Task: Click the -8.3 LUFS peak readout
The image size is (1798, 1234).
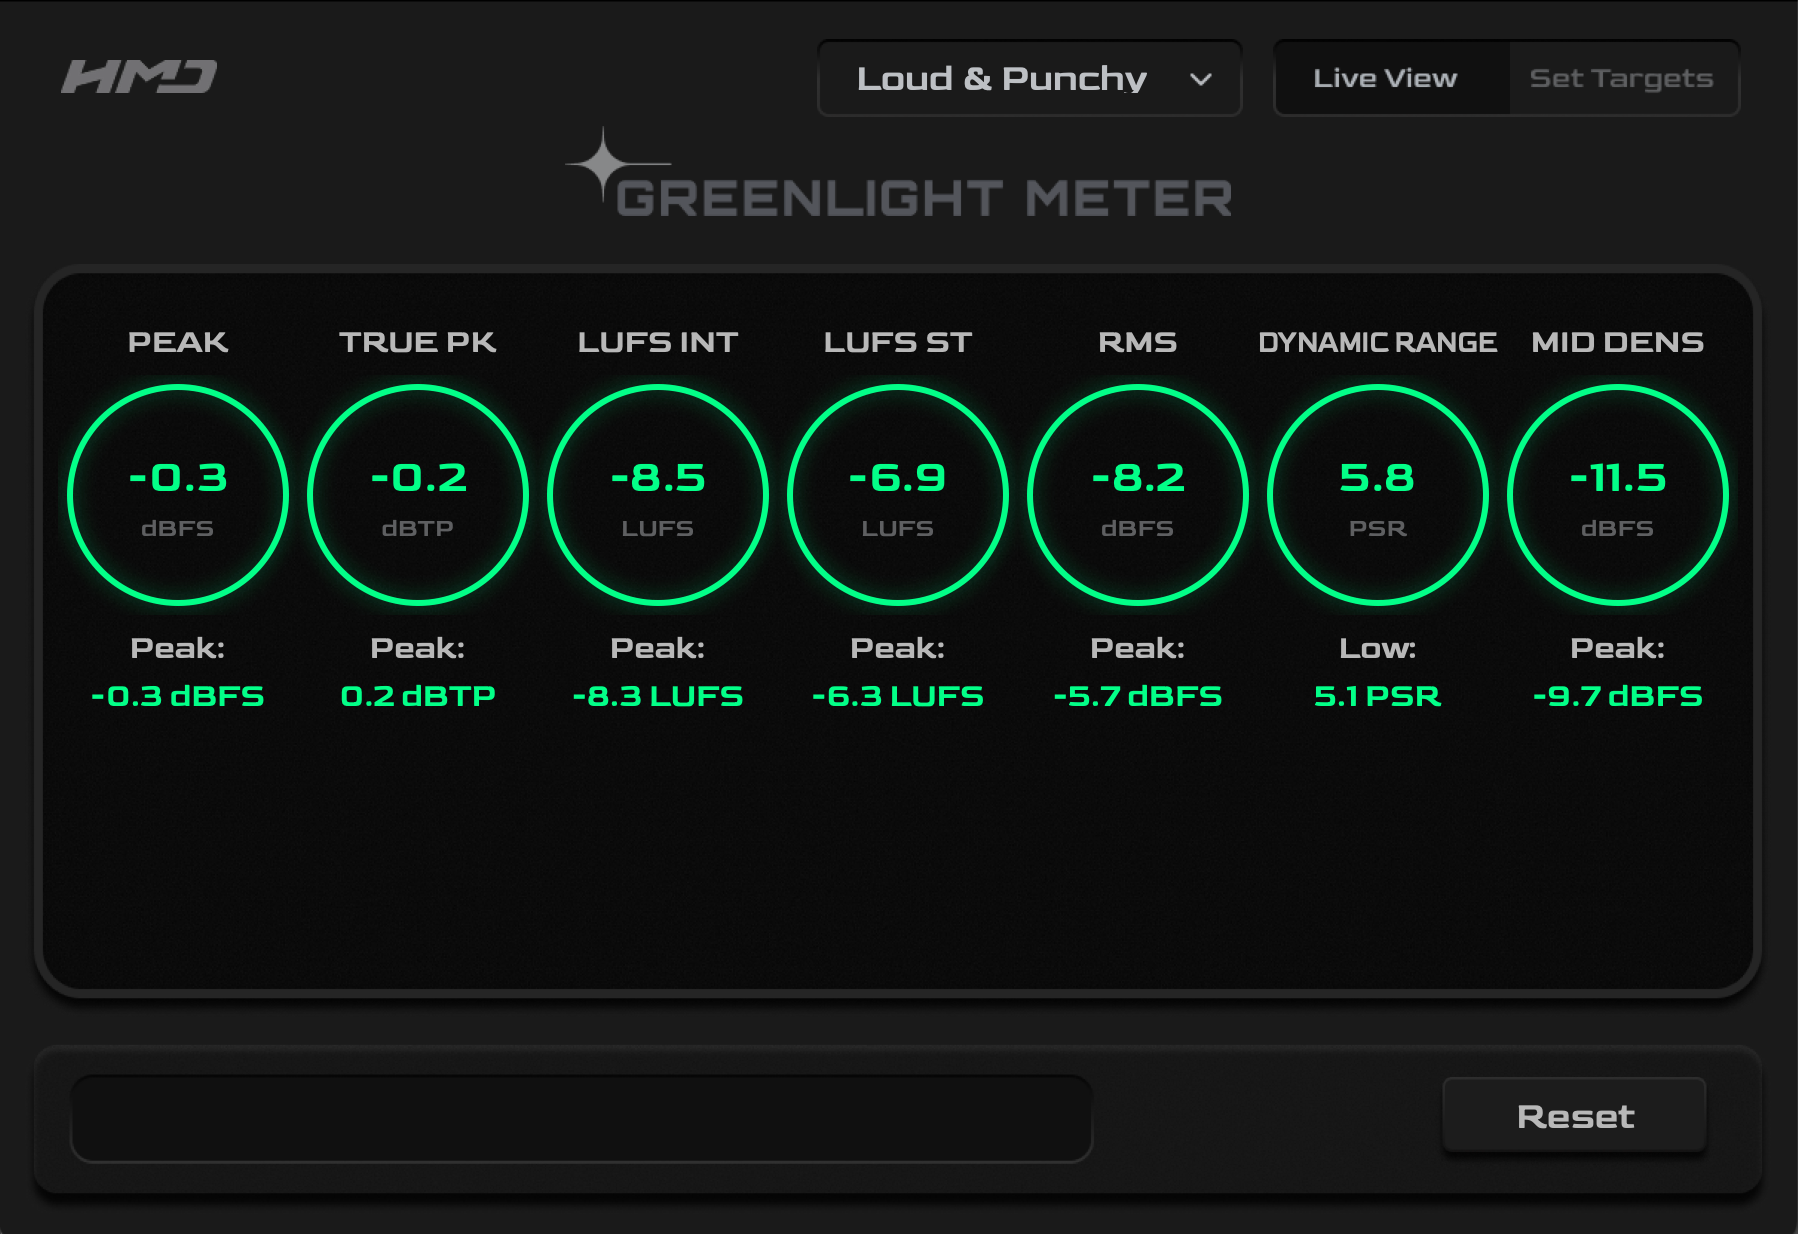Action: pos(658,696)
